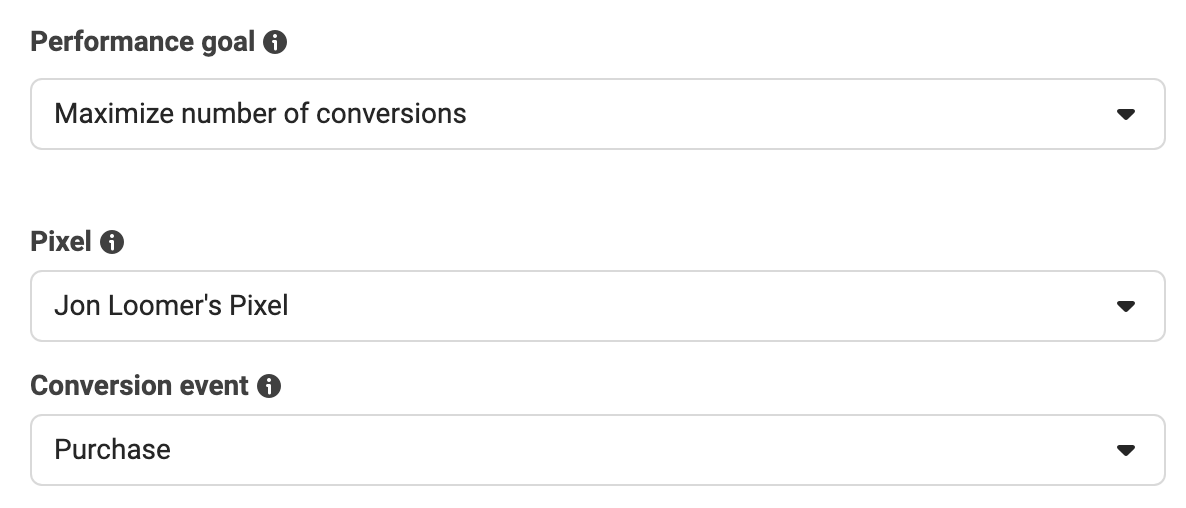
Task: Change the pixel from Jon Loomer's Pixel
Action: [598, 306]
